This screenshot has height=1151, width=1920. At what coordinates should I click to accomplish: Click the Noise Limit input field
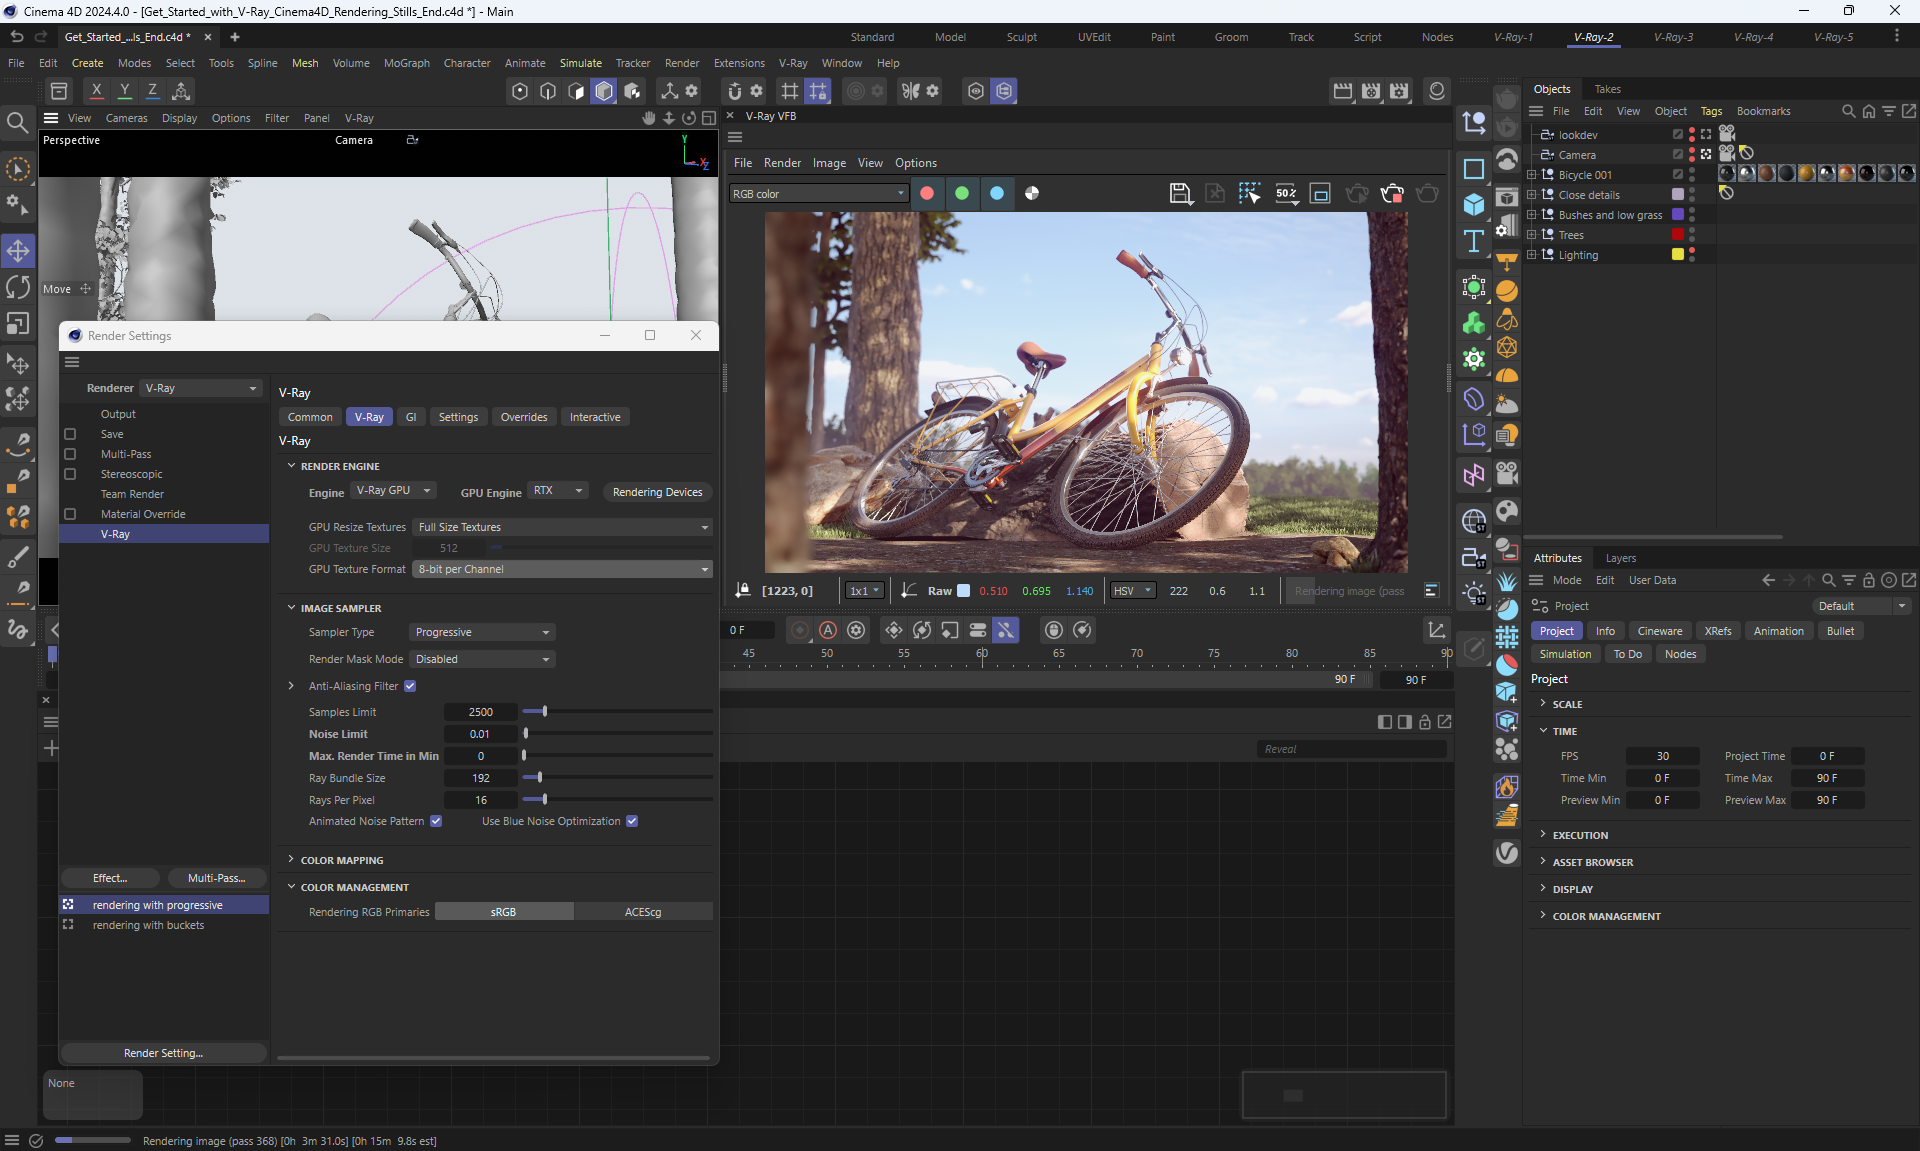point(480,734)
